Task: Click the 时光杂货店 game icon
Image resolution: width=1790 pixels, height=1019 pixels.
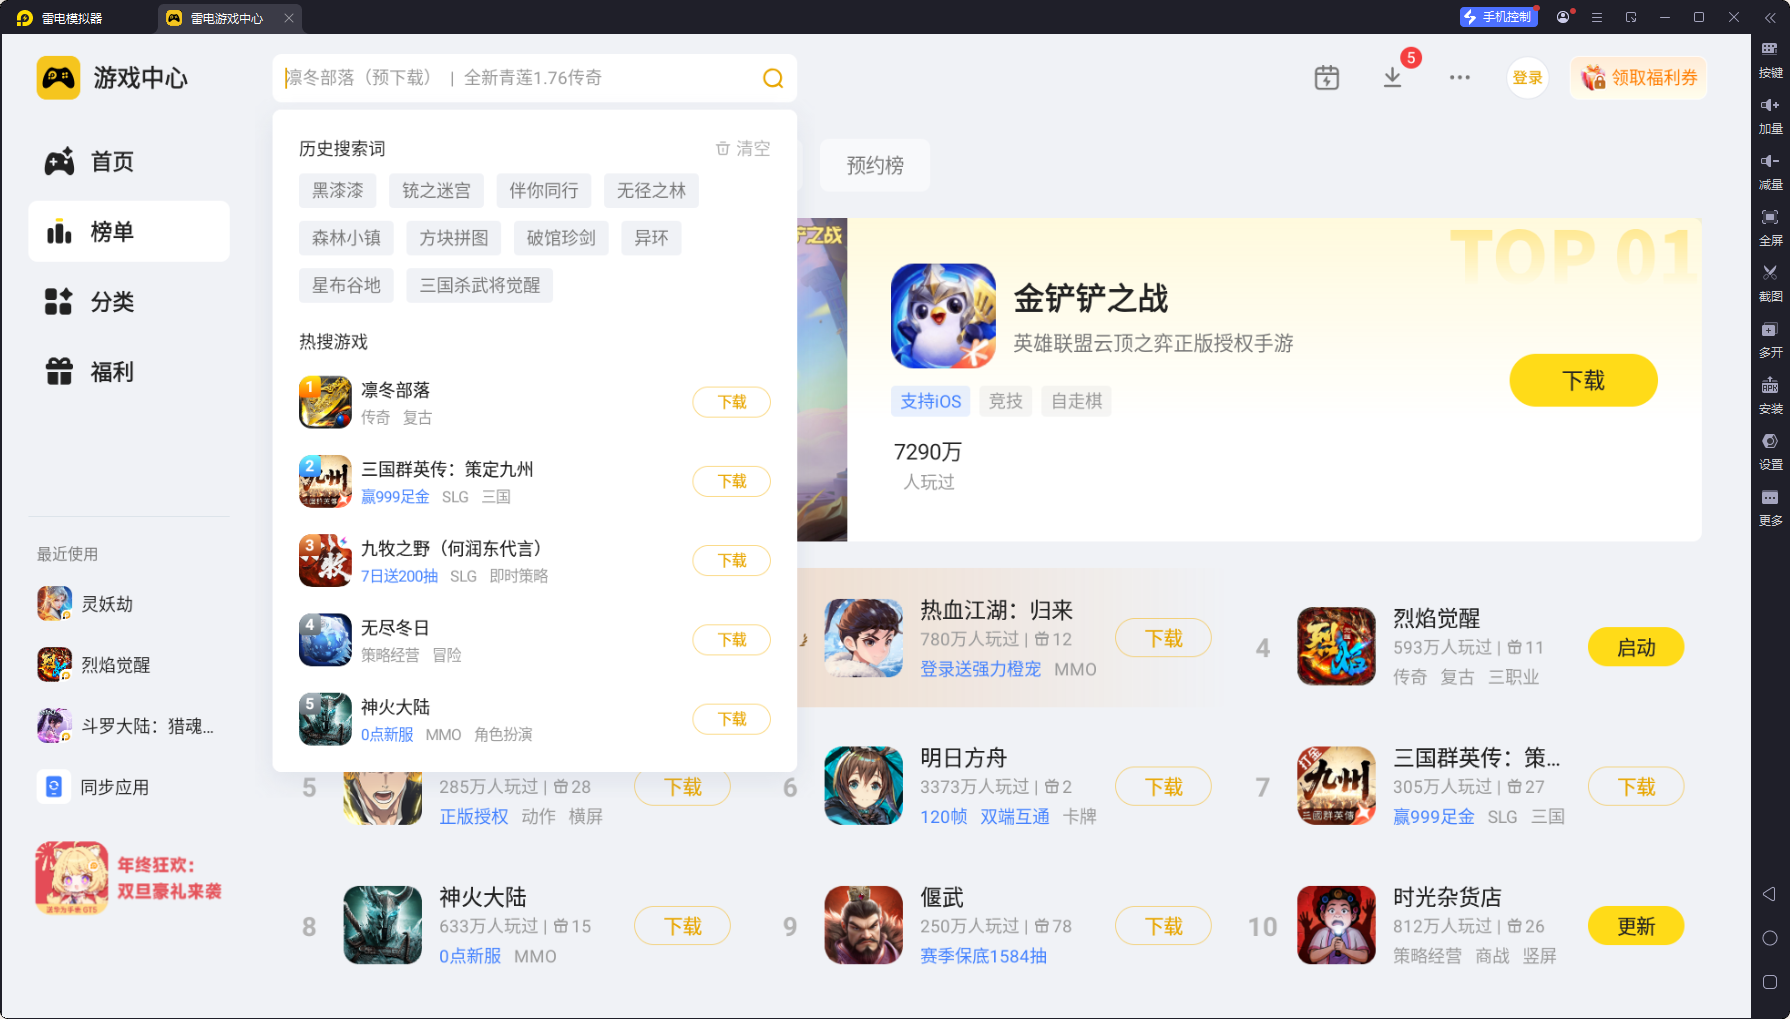Action: (1336, 925)
